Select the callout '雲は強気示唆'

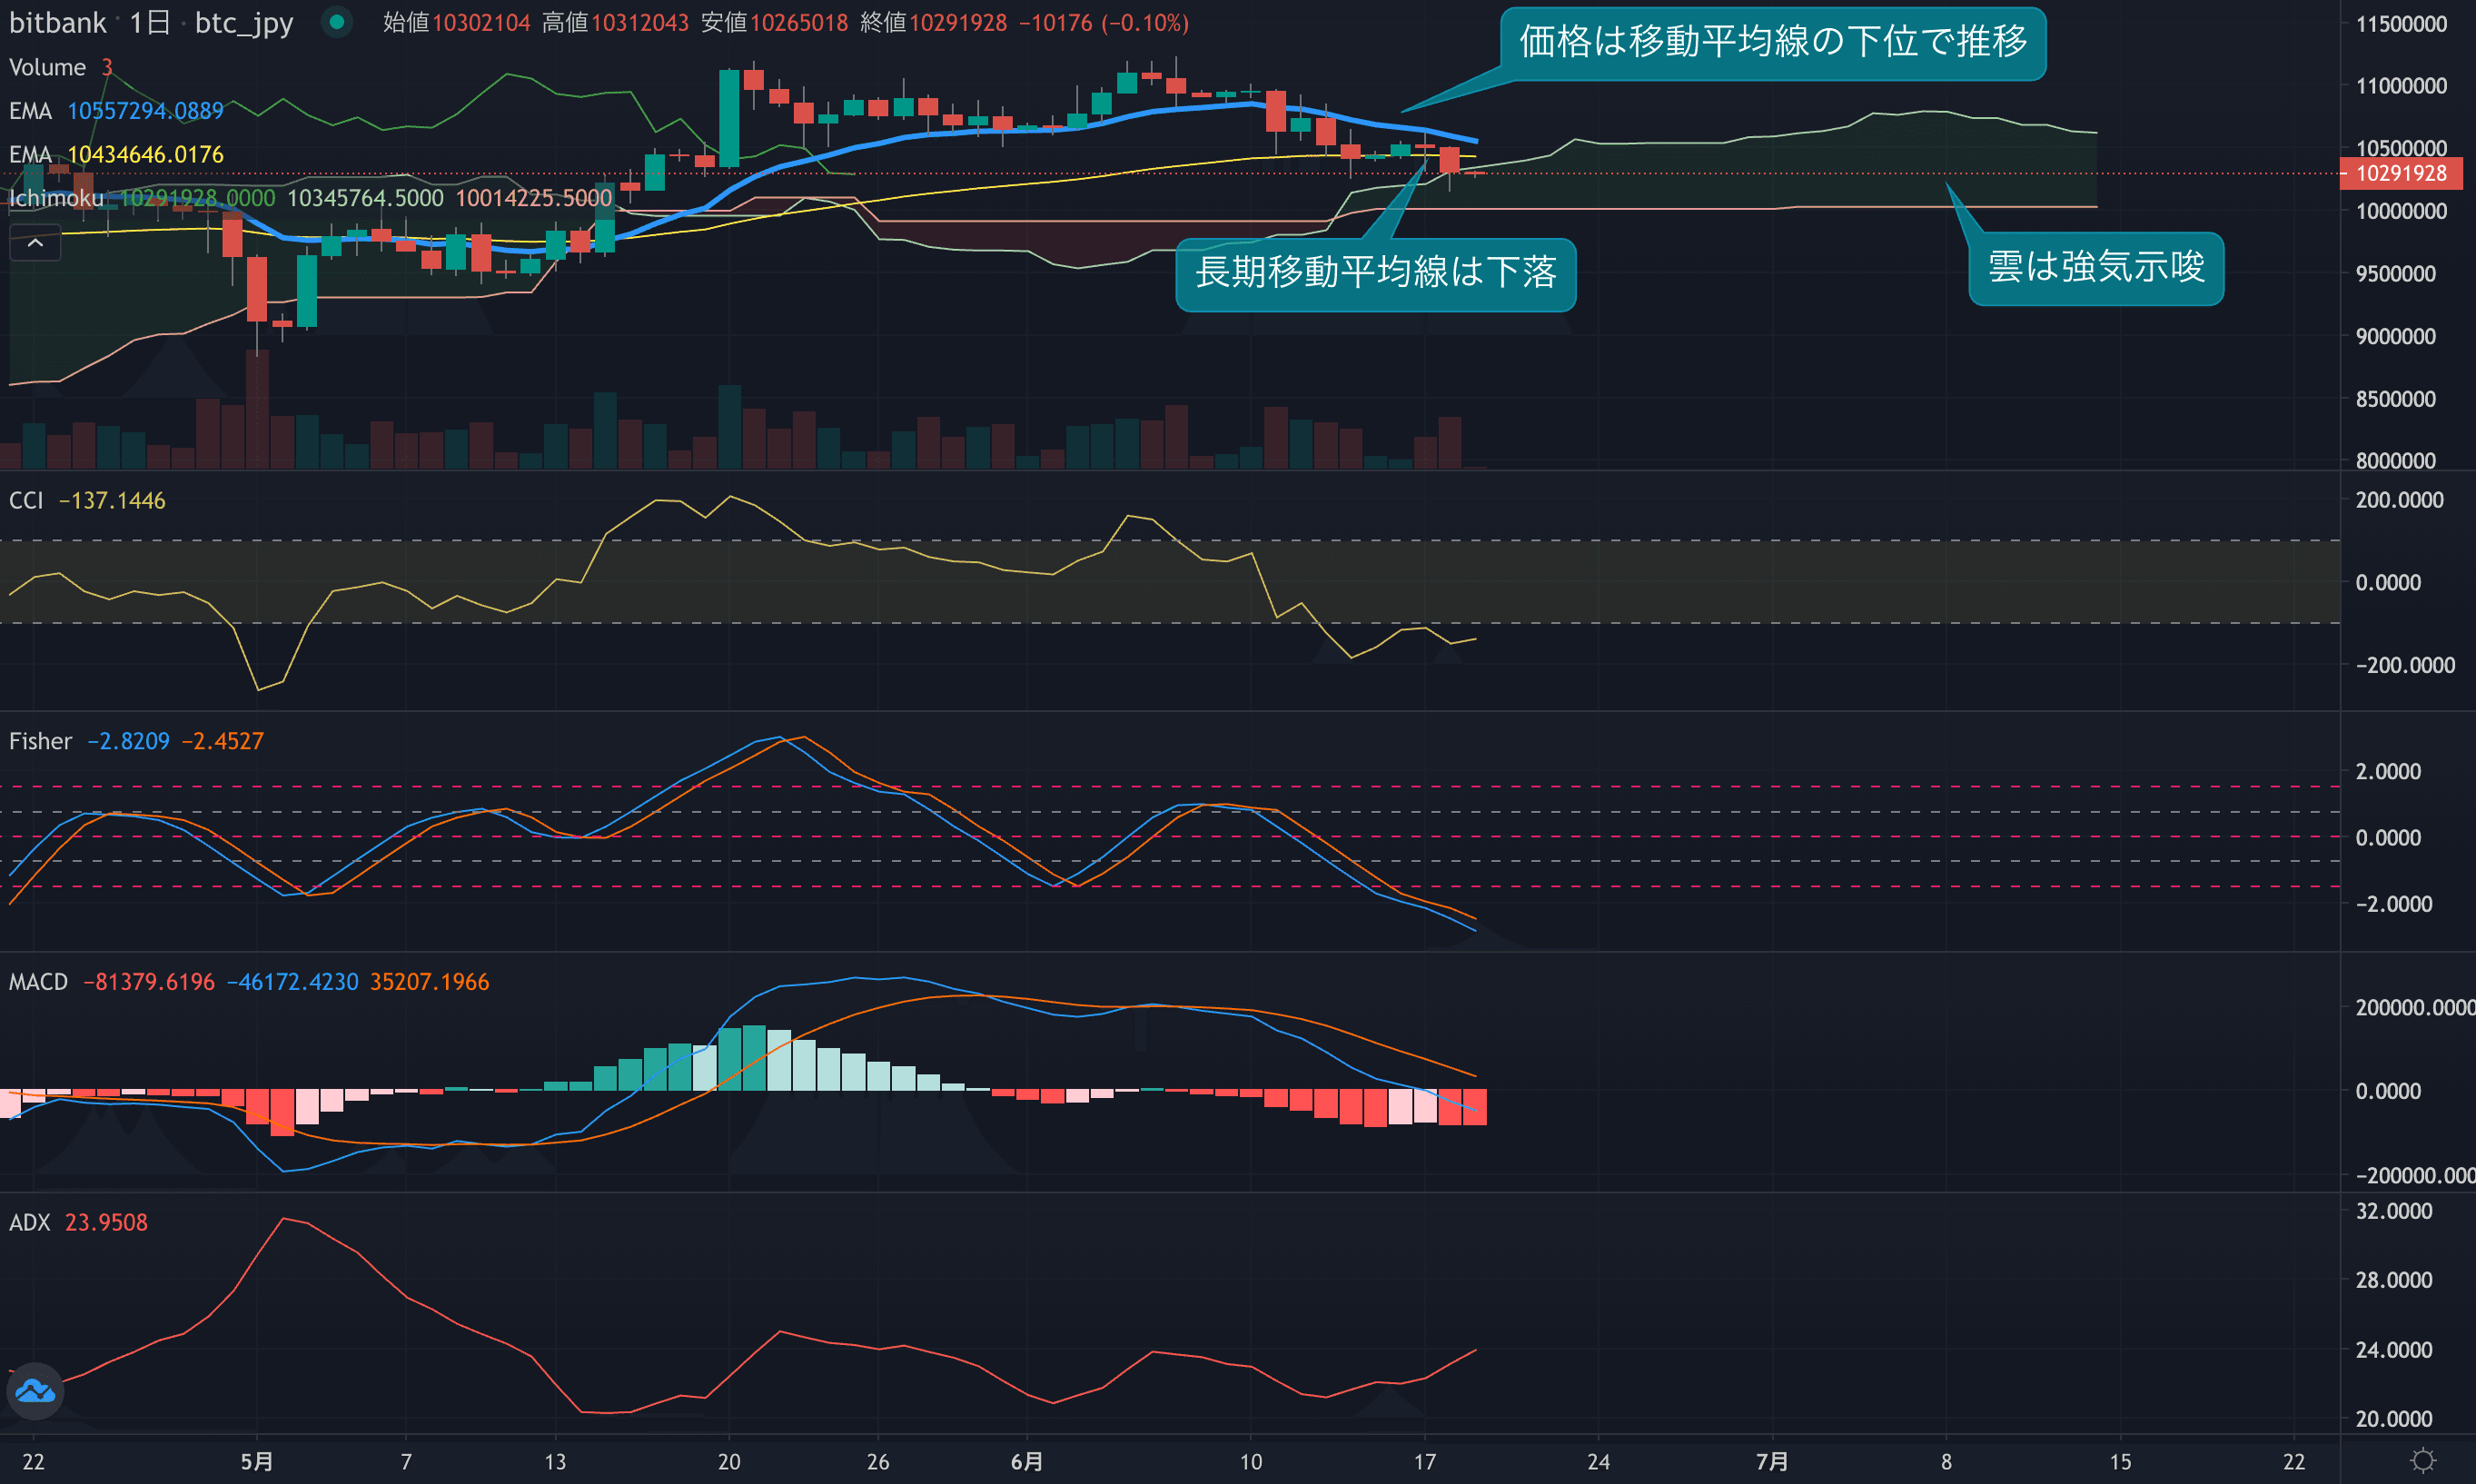tap(2095, 267)
